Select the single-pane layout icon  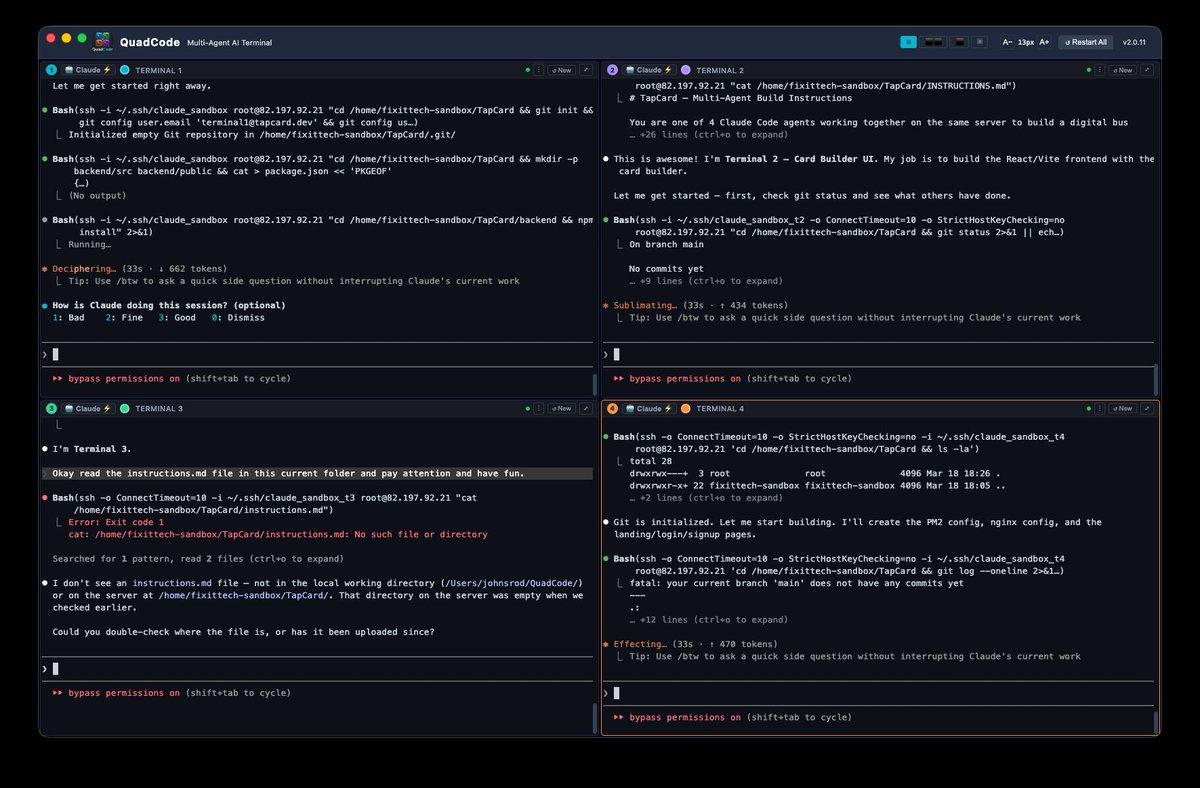coord(958,42)
